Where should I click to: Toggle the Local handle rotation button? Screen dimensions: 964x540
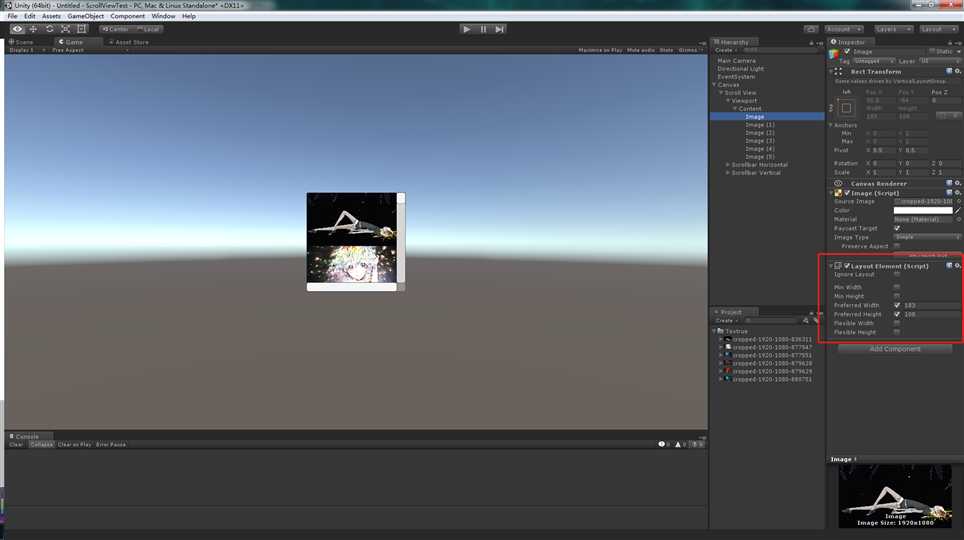tap(148, 29)
